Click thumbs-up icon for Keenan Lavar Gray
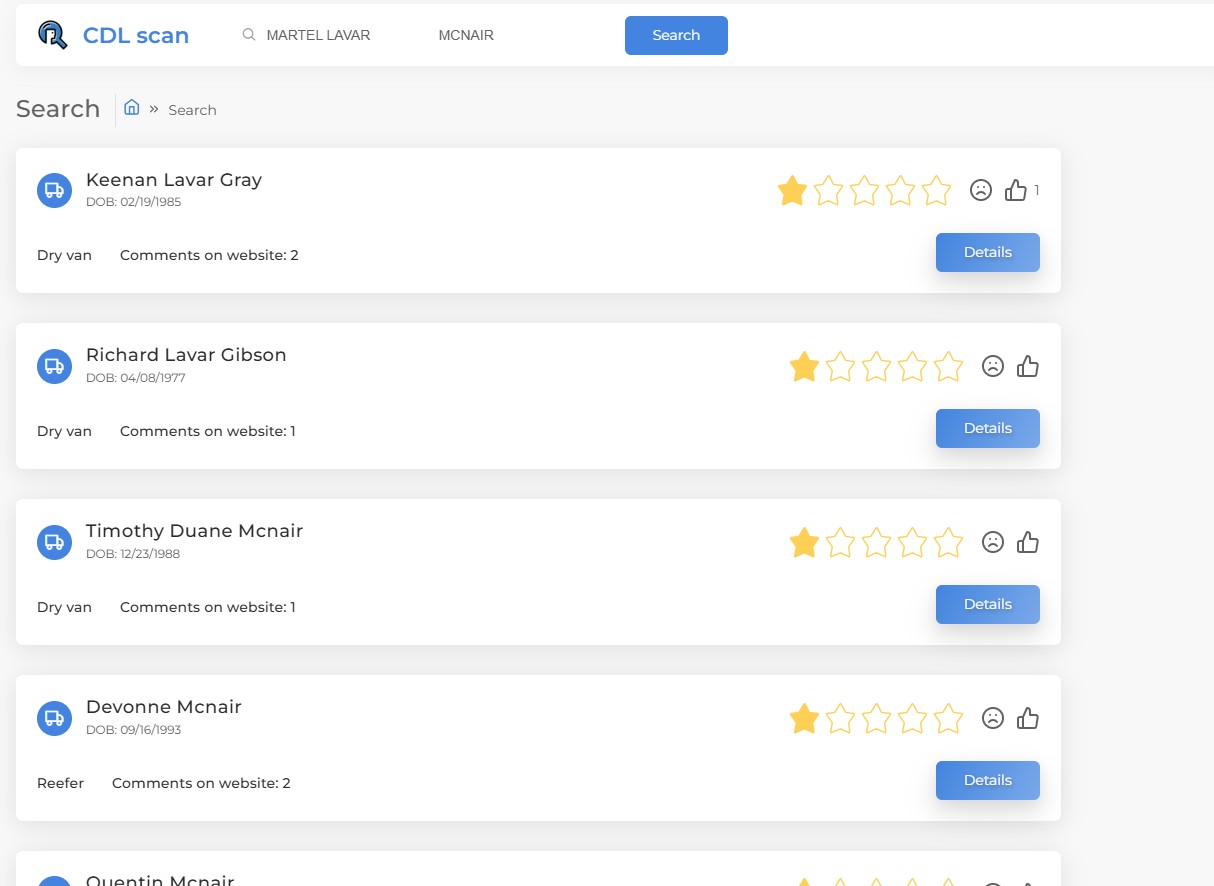The image size is (1214, 886). [x=1016, y=190]
